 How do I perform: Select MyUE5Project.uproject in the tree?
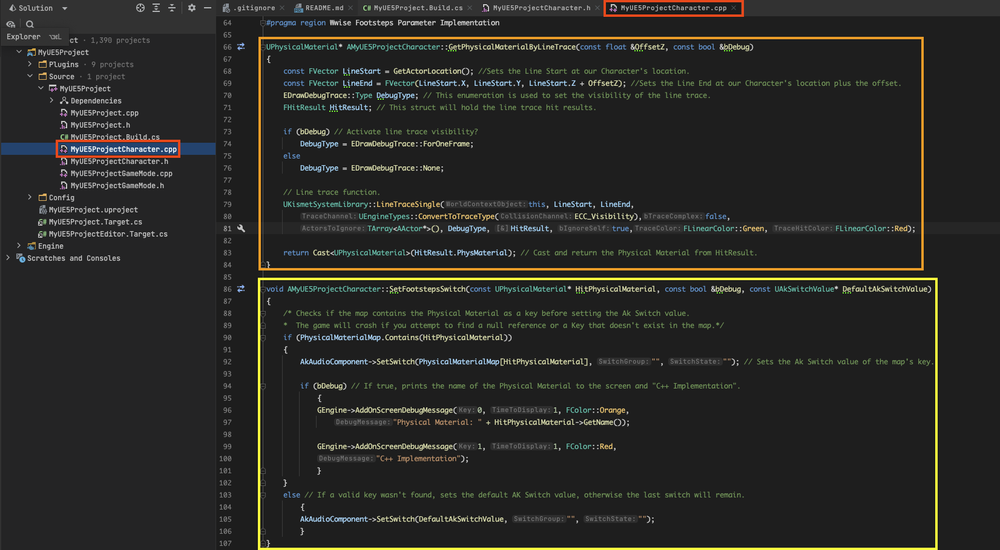(93, 210)
